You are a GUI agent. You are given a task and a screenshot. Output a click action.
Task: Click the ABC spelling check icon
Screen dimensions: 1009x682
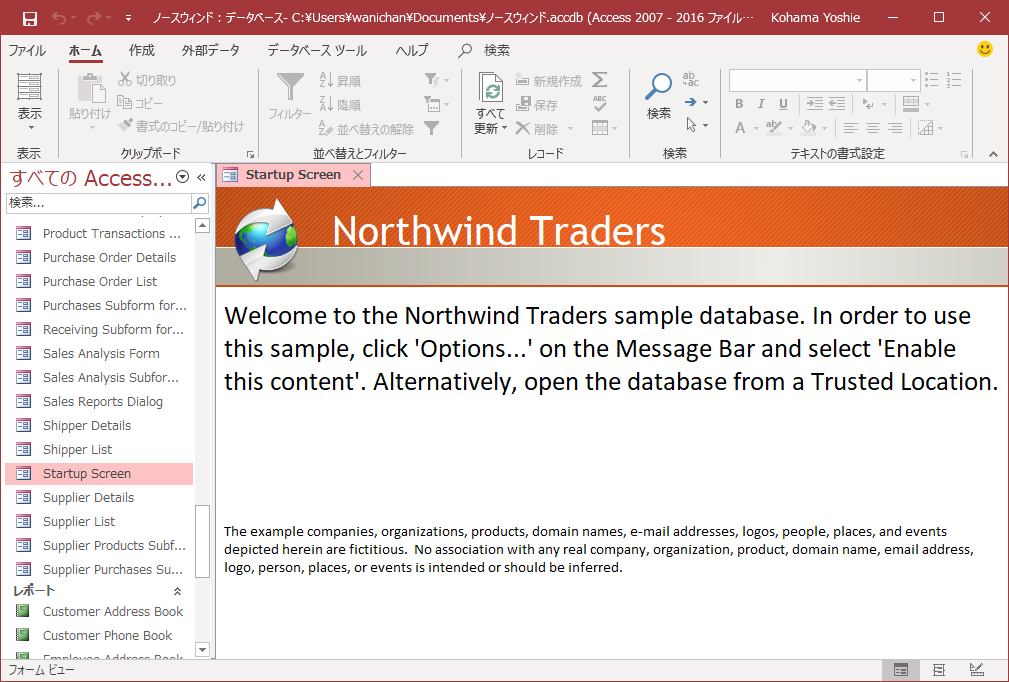[x=600, y=104]
